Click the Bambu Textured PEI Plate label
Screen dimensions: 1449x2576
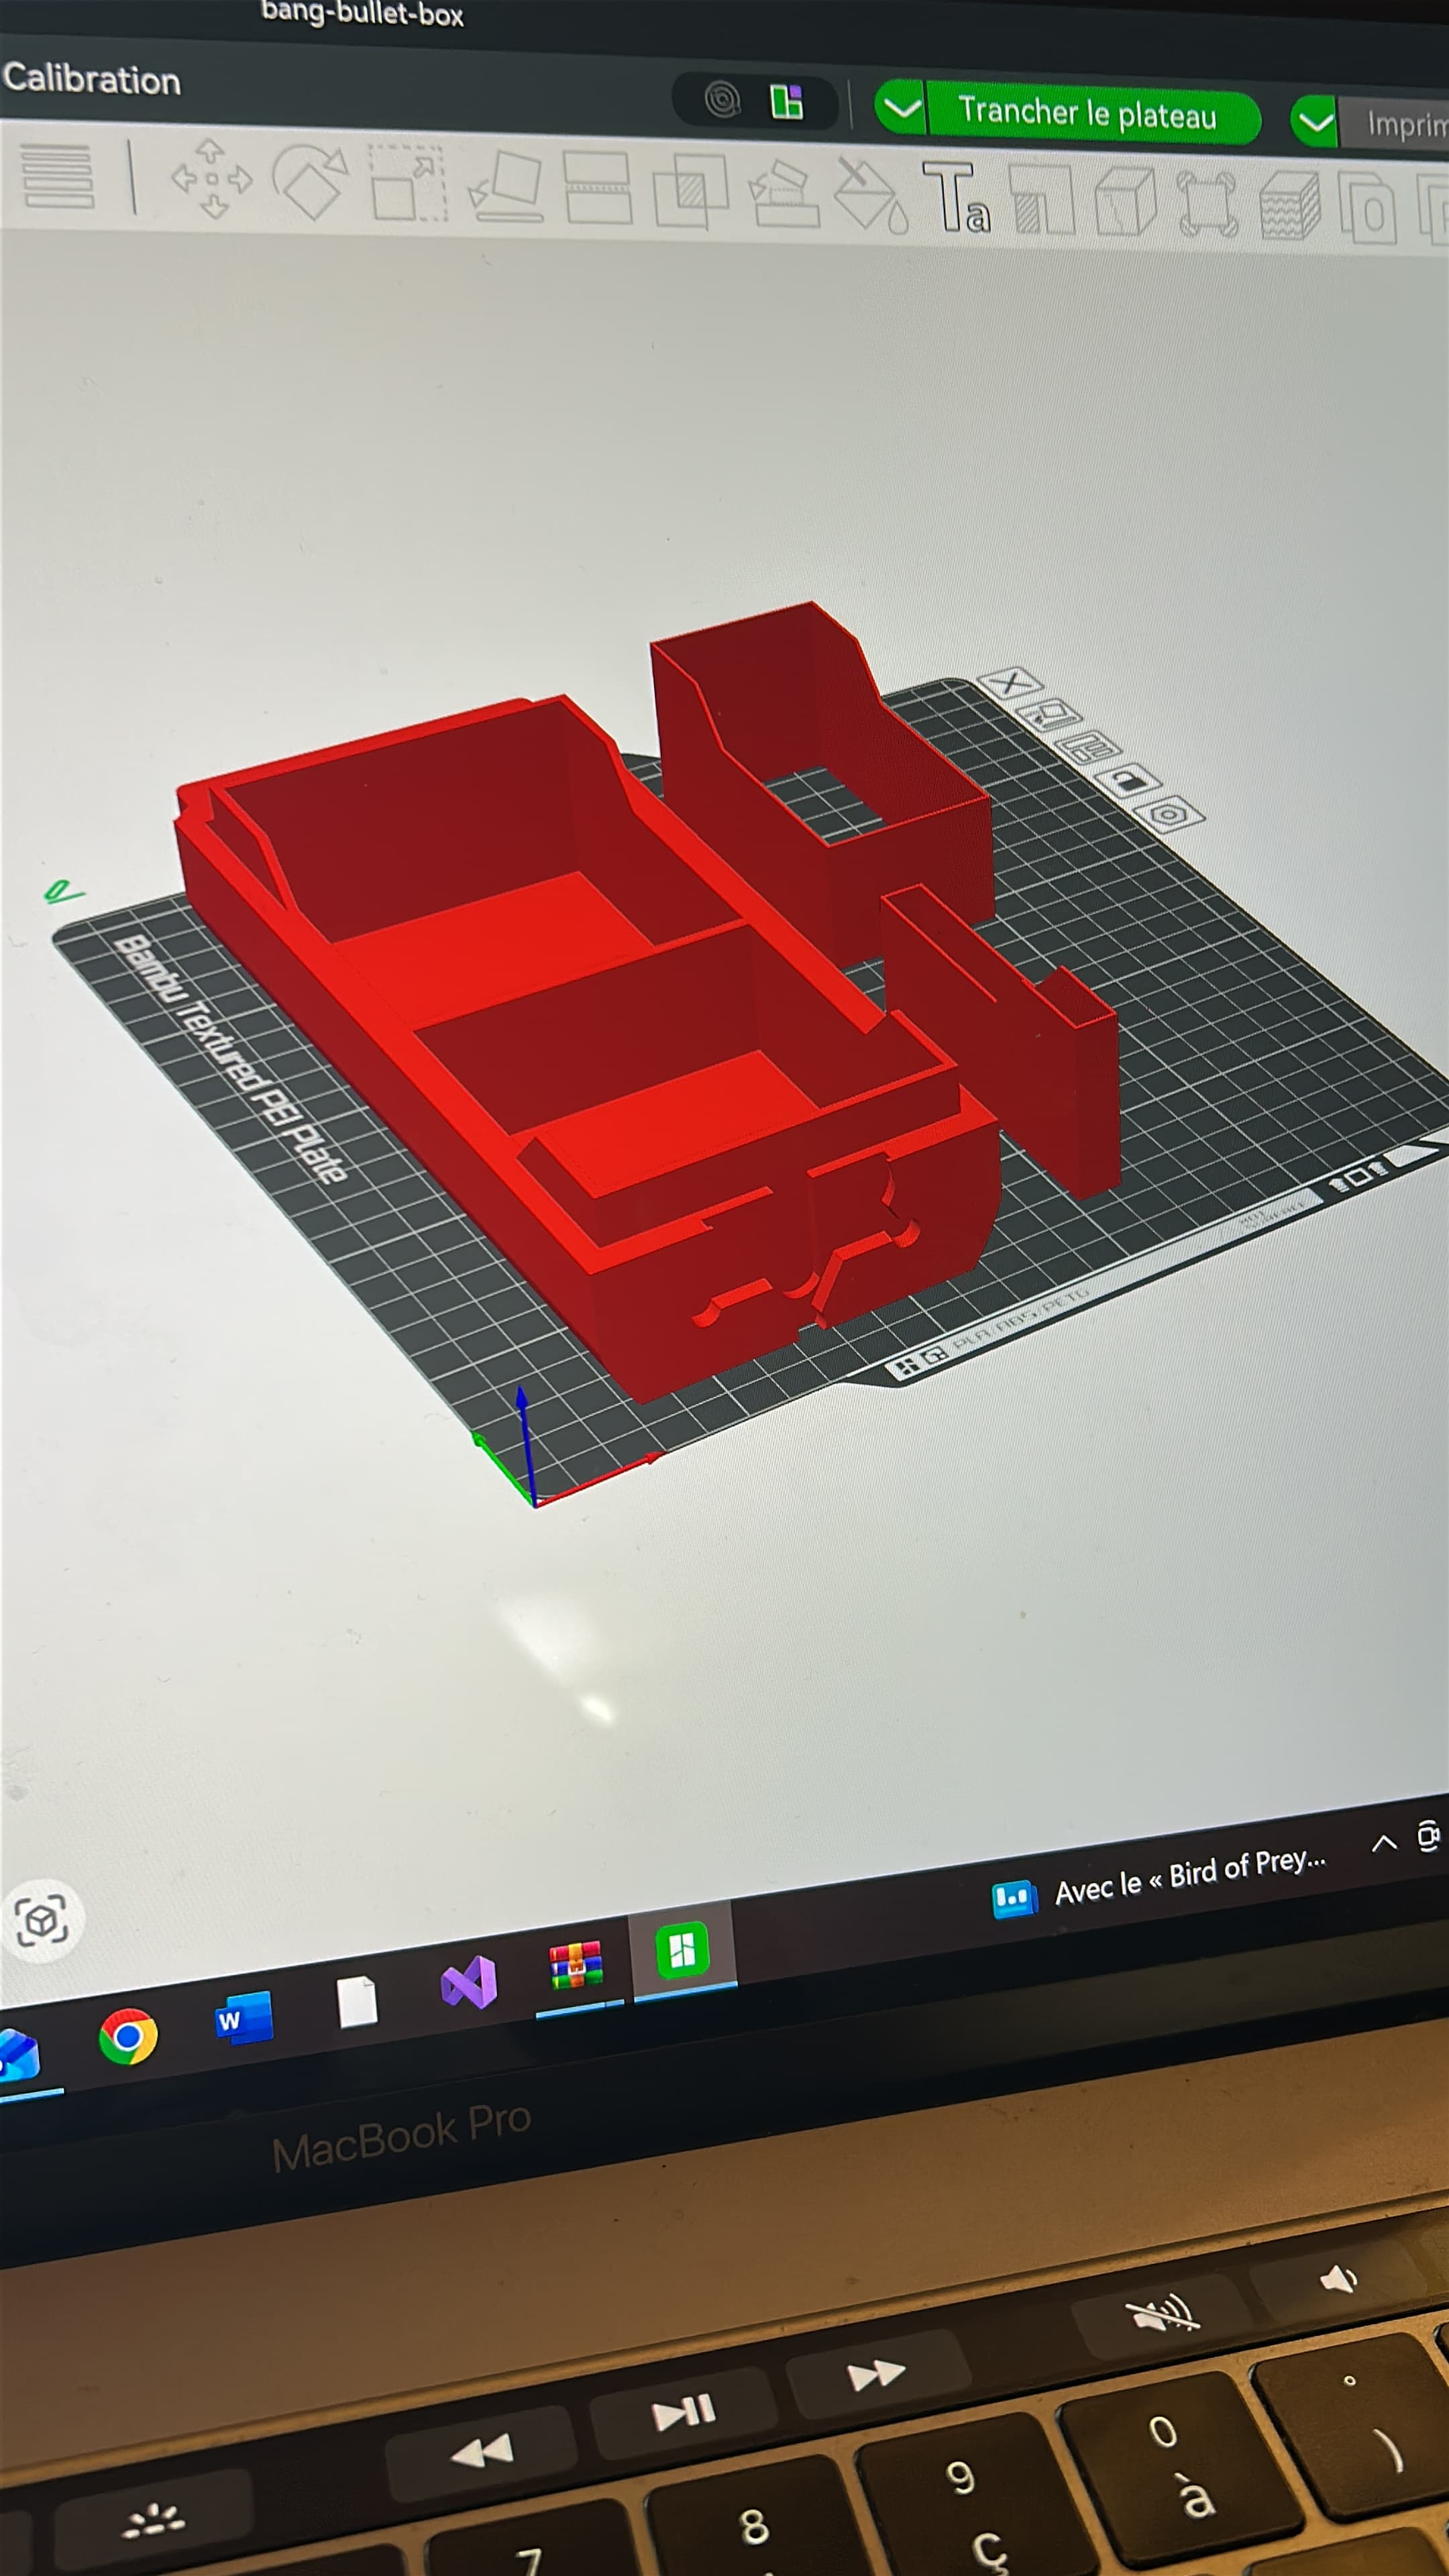pyautogui.click(x=231, y=1059)
